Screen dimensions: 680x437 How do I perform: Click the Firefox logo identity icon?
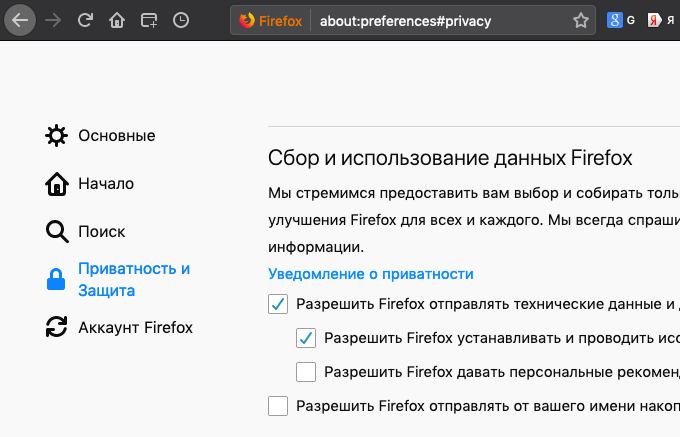click(247, 20)
